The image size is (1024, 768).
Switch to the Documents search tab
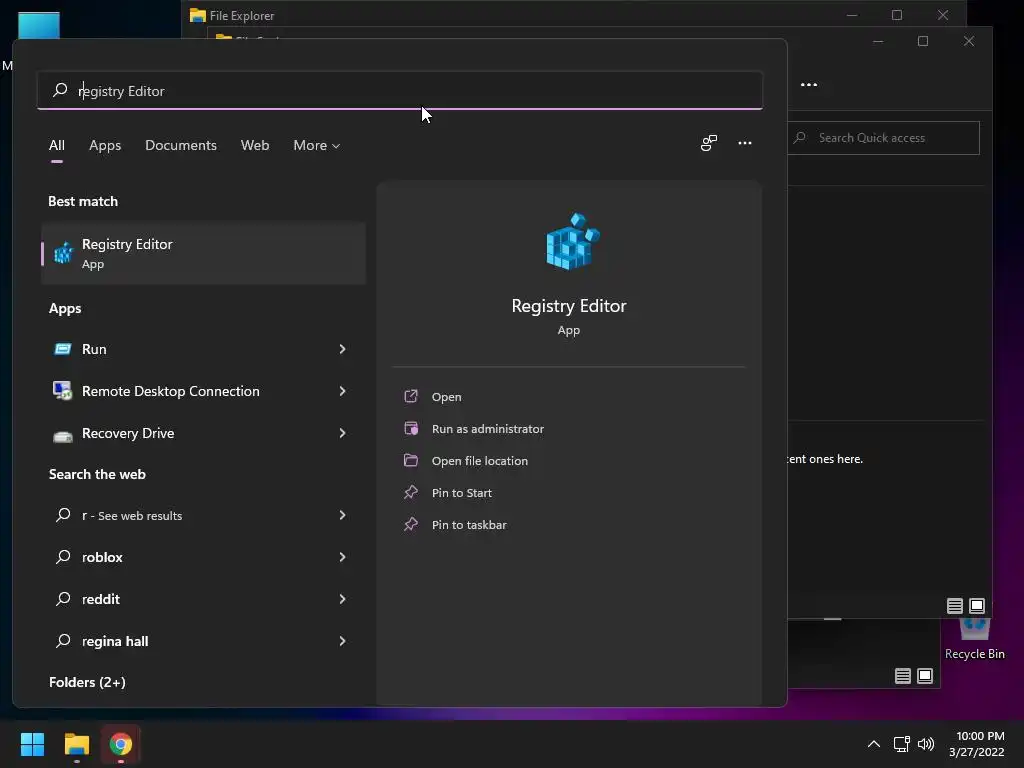[181, 146]
